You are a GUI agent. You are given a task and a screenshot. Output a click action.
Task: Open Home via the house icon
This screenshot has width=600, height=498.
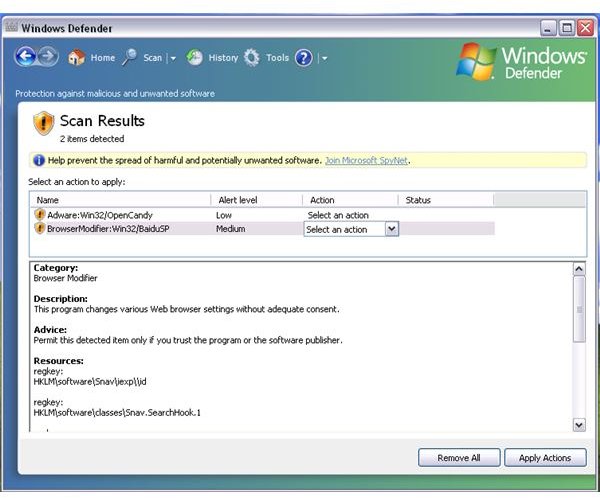tap(77, 58)
